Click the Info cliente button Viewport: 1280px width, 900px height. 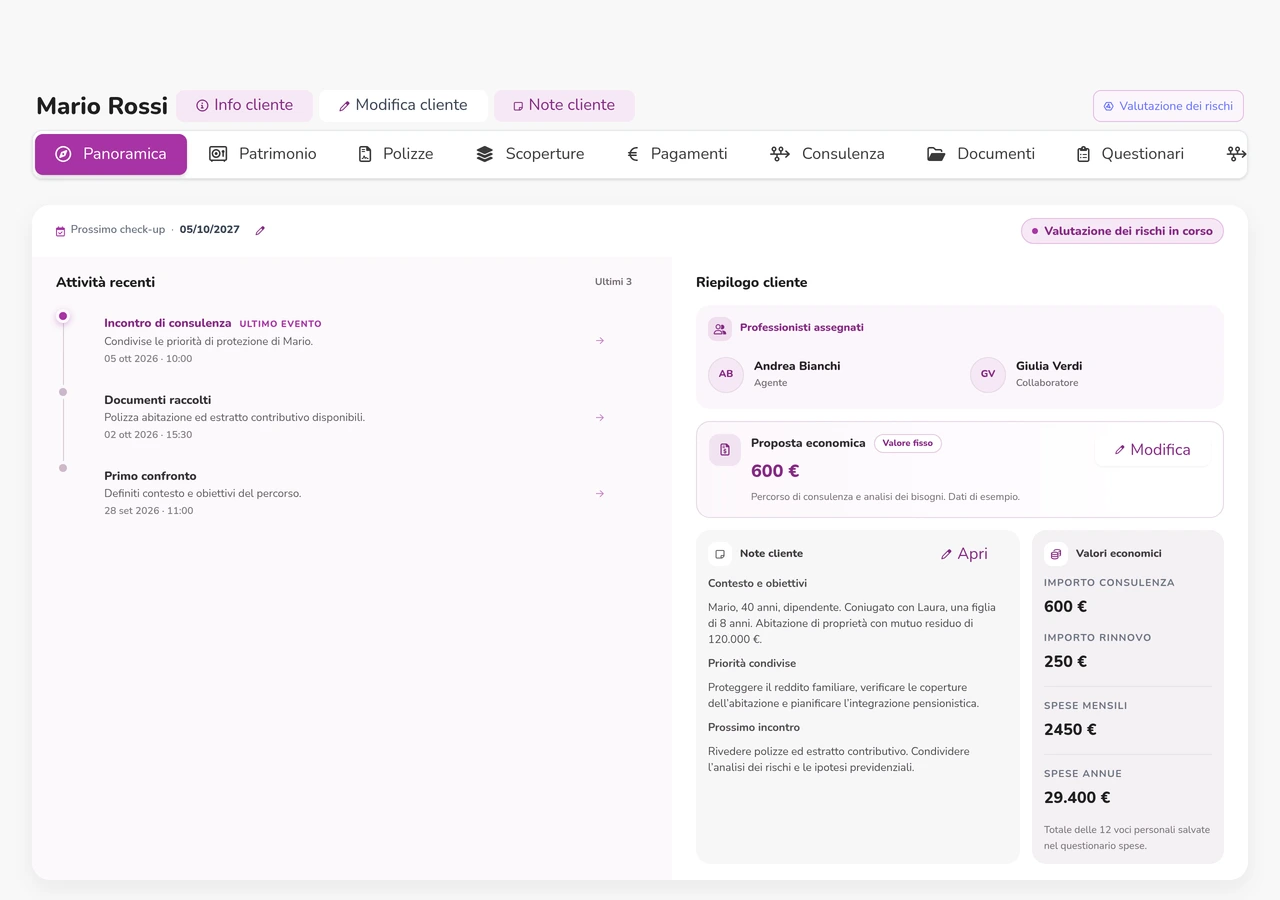coord(244,105)
